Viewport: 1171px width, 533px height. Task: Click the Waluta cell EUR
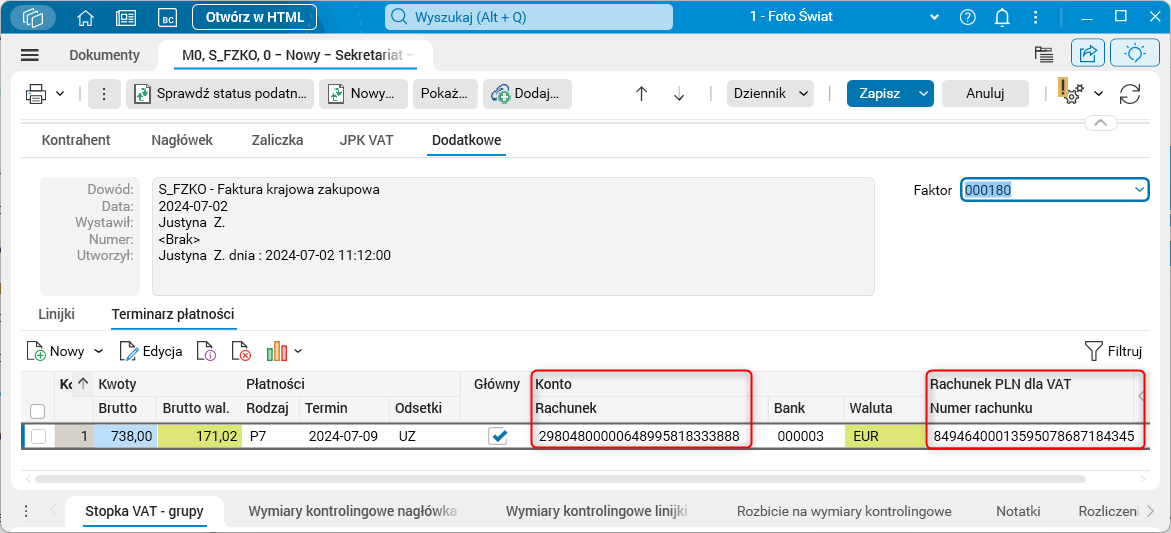[x=883, y=437]
